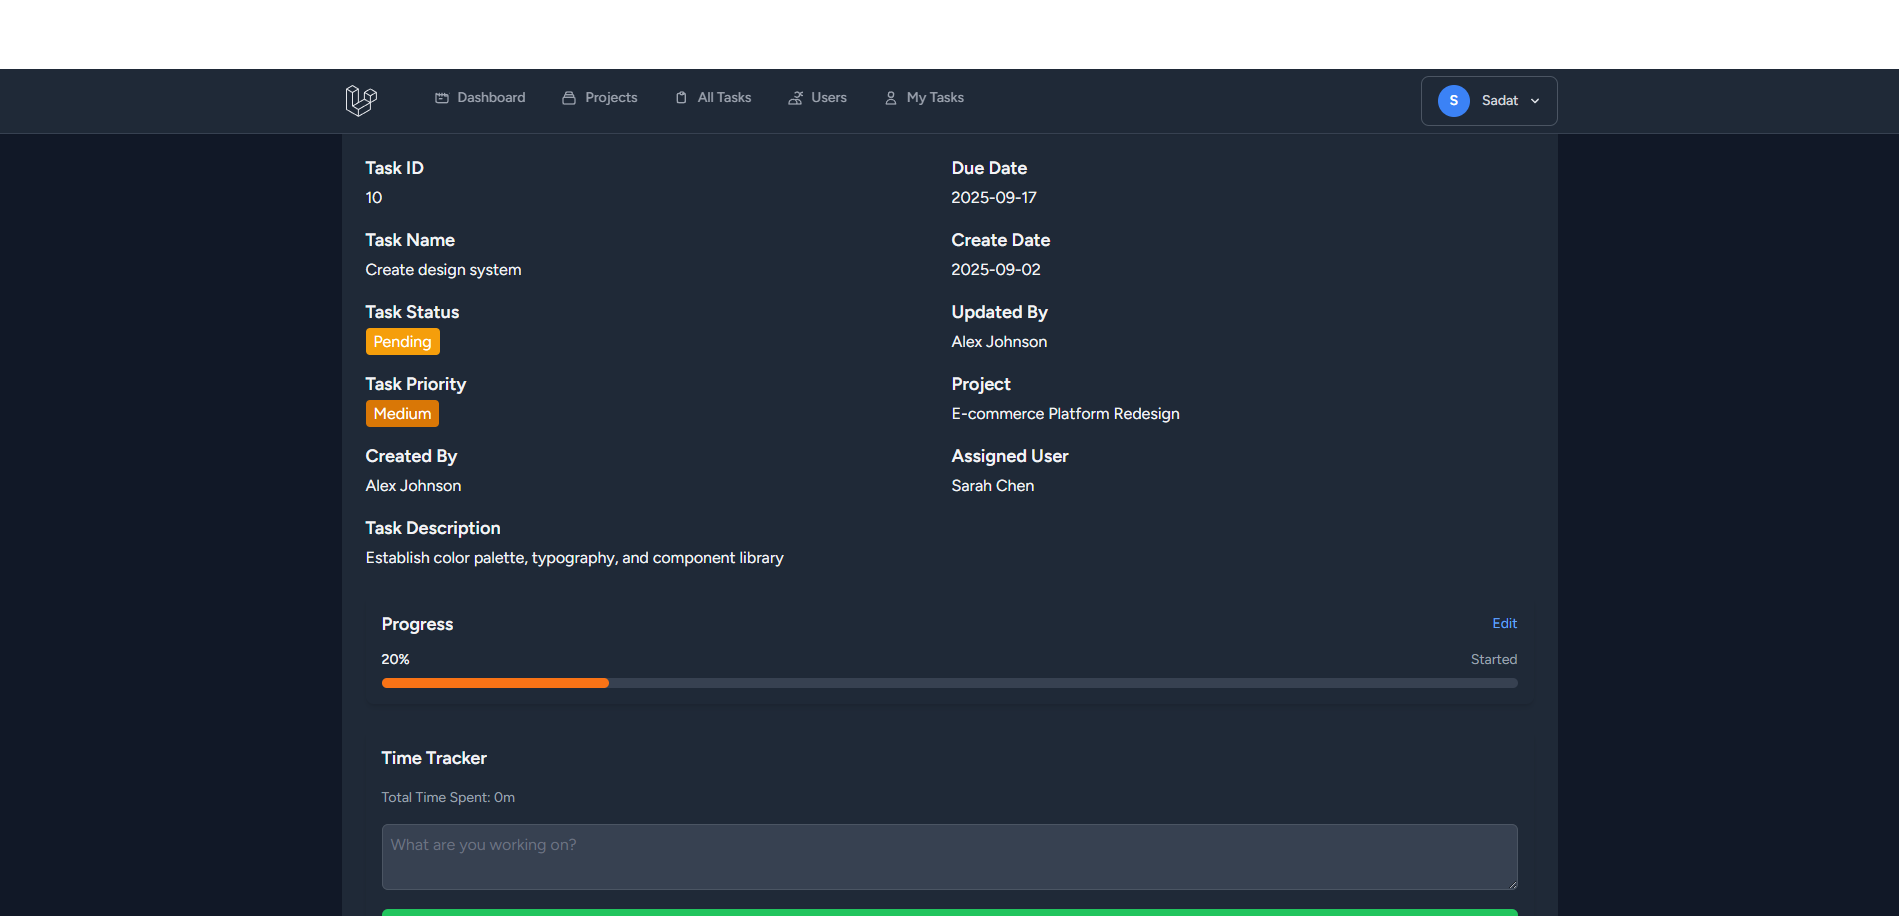
Task: Open My Tasks page
Action: (924, 98)
